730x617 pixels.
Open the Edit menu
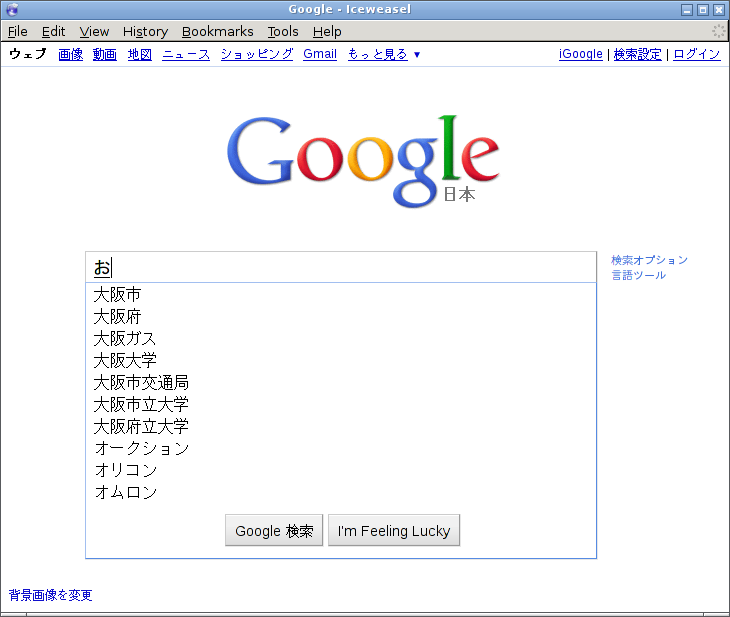tap(54, 32)
